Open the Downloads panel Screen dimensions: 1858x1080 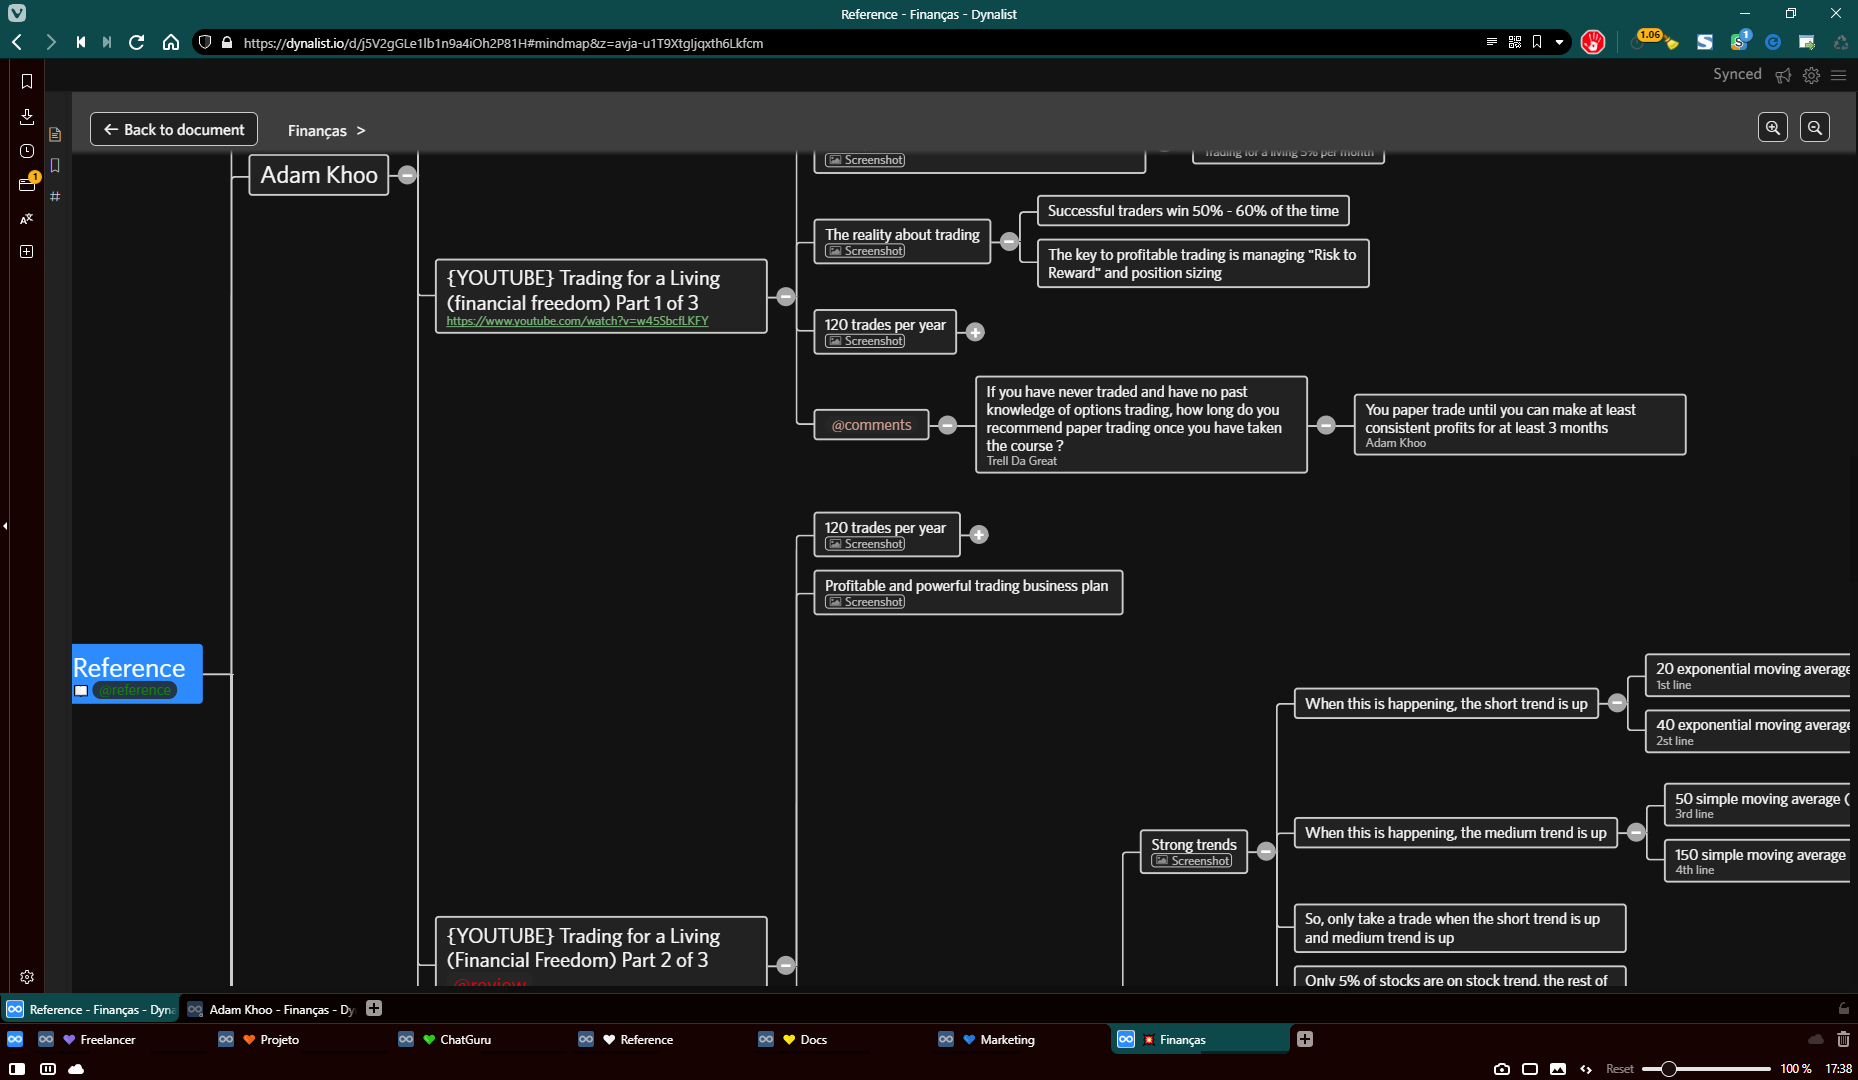[27, 116]
